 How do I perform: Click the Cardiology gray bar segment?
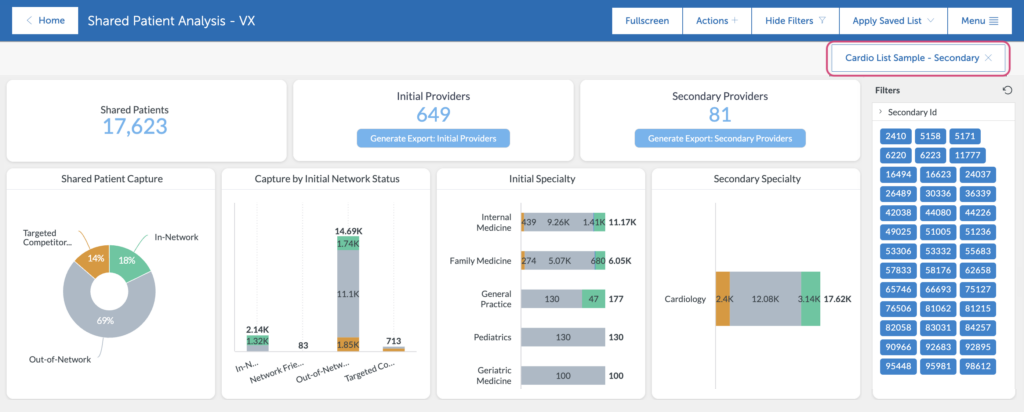tap(765, 298)
